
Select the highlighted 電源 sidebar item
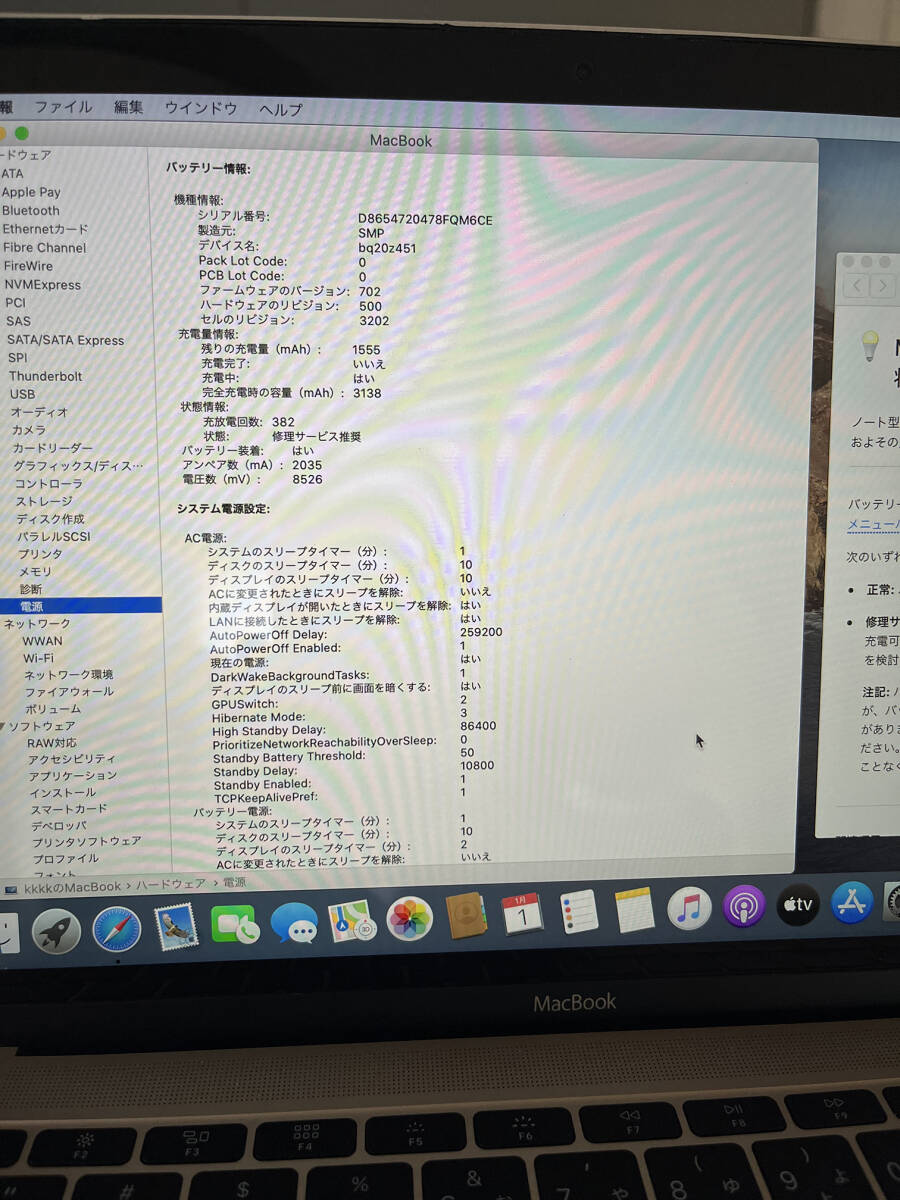[80, 606]
